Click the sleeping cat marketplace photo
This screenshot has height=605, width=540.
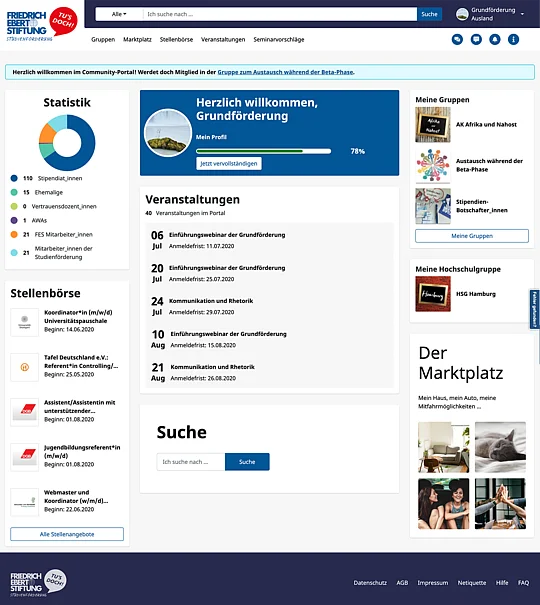tap(500, 447)
